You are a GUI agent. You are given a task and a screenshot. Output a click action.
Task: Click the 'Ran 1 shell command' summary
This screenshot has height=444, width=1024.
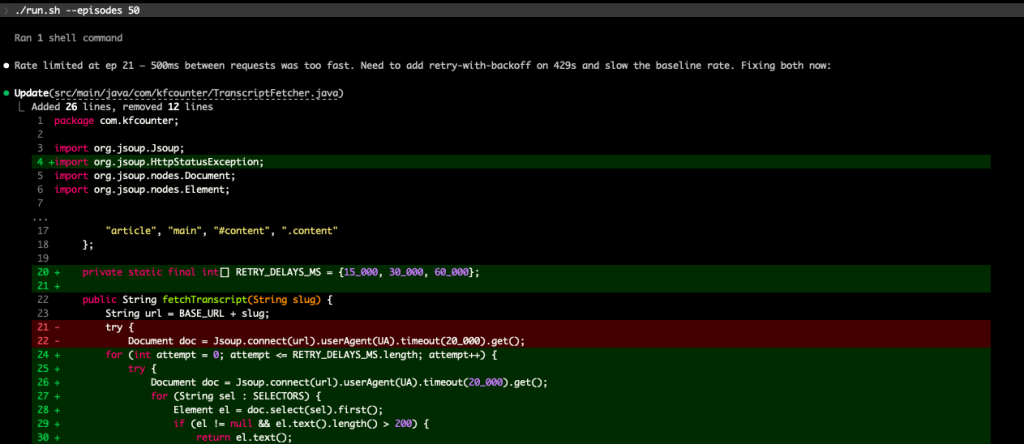(68, 38)
